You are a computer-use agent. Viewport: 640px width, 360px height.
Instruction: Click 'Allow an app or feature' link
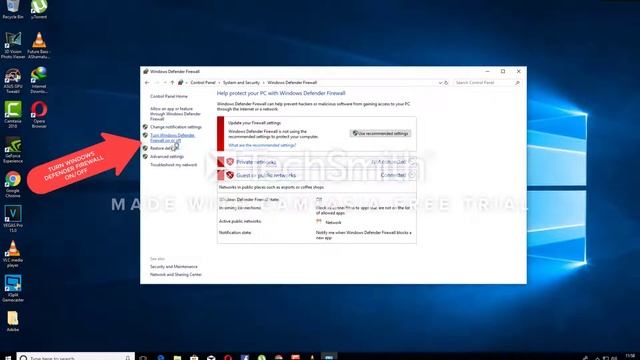pyautogui.click(x=175, y=114)
